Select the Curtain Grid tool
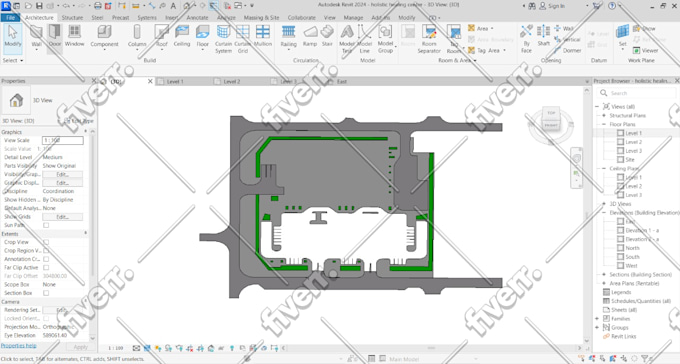The image size is (680, 364). (x=242, y=39)
